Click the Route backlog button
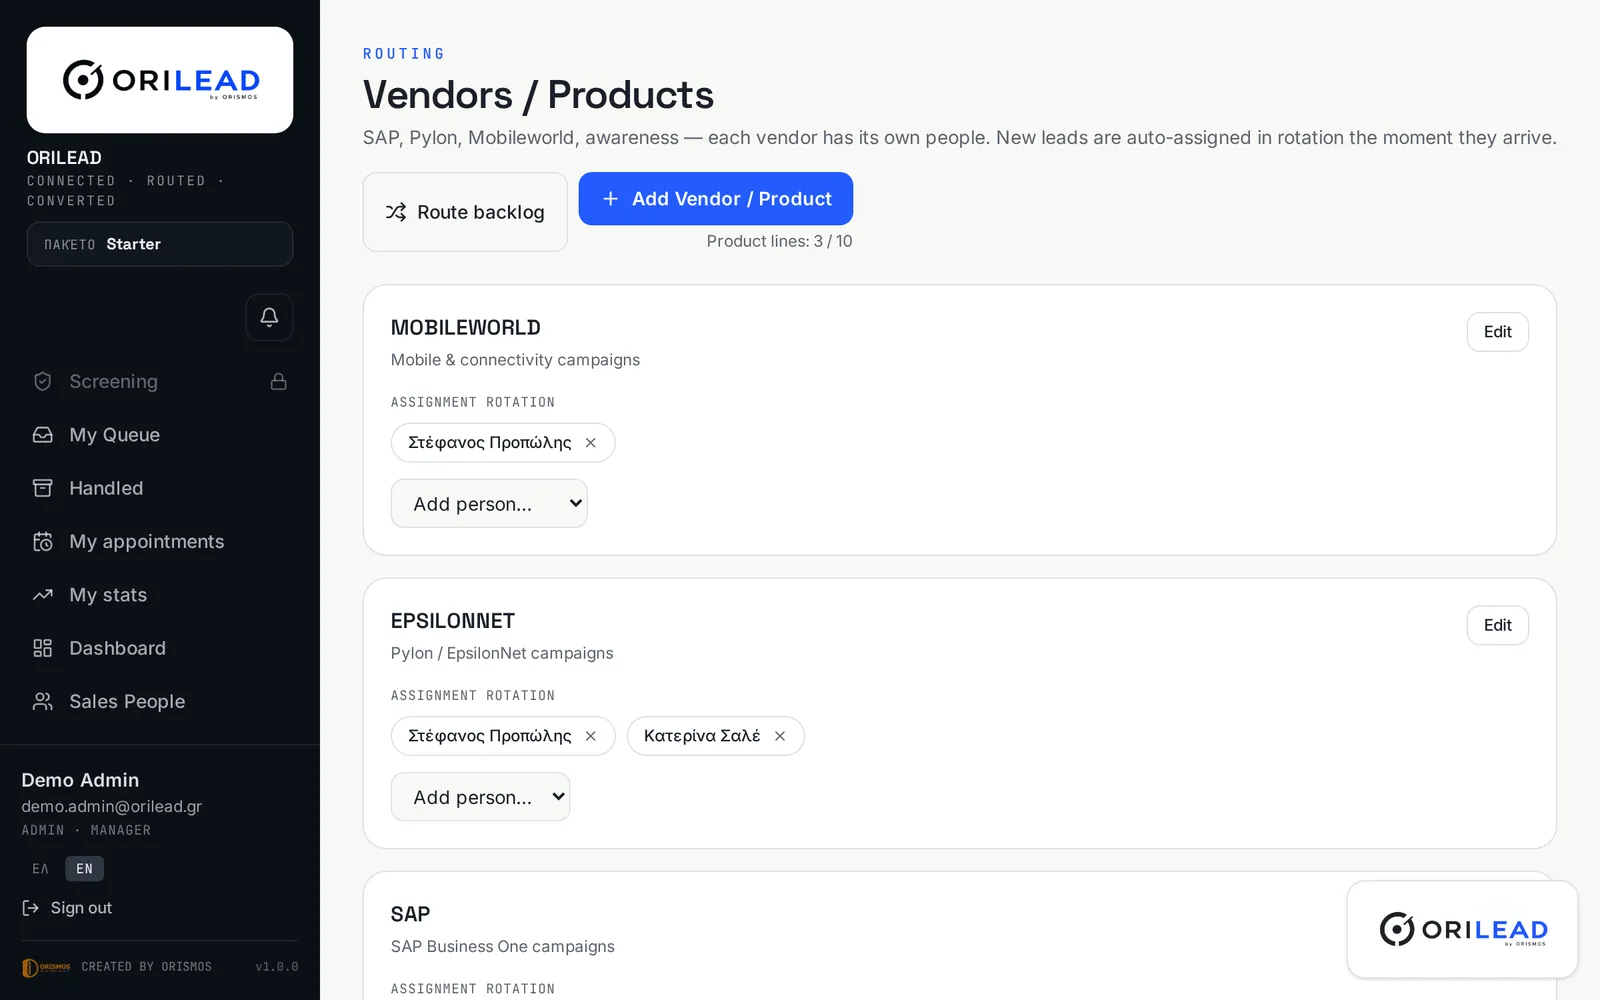1600x1000 pixels. coord(465,212)
